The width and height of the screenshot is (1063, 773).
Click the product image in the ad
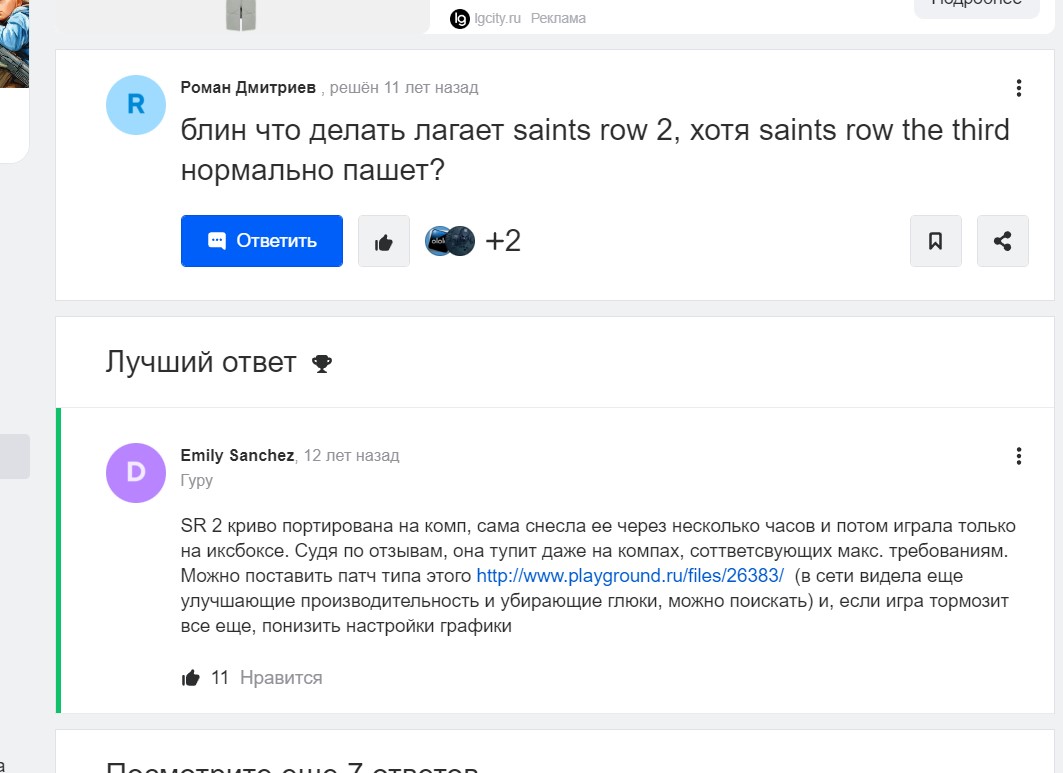pos(241,15)
